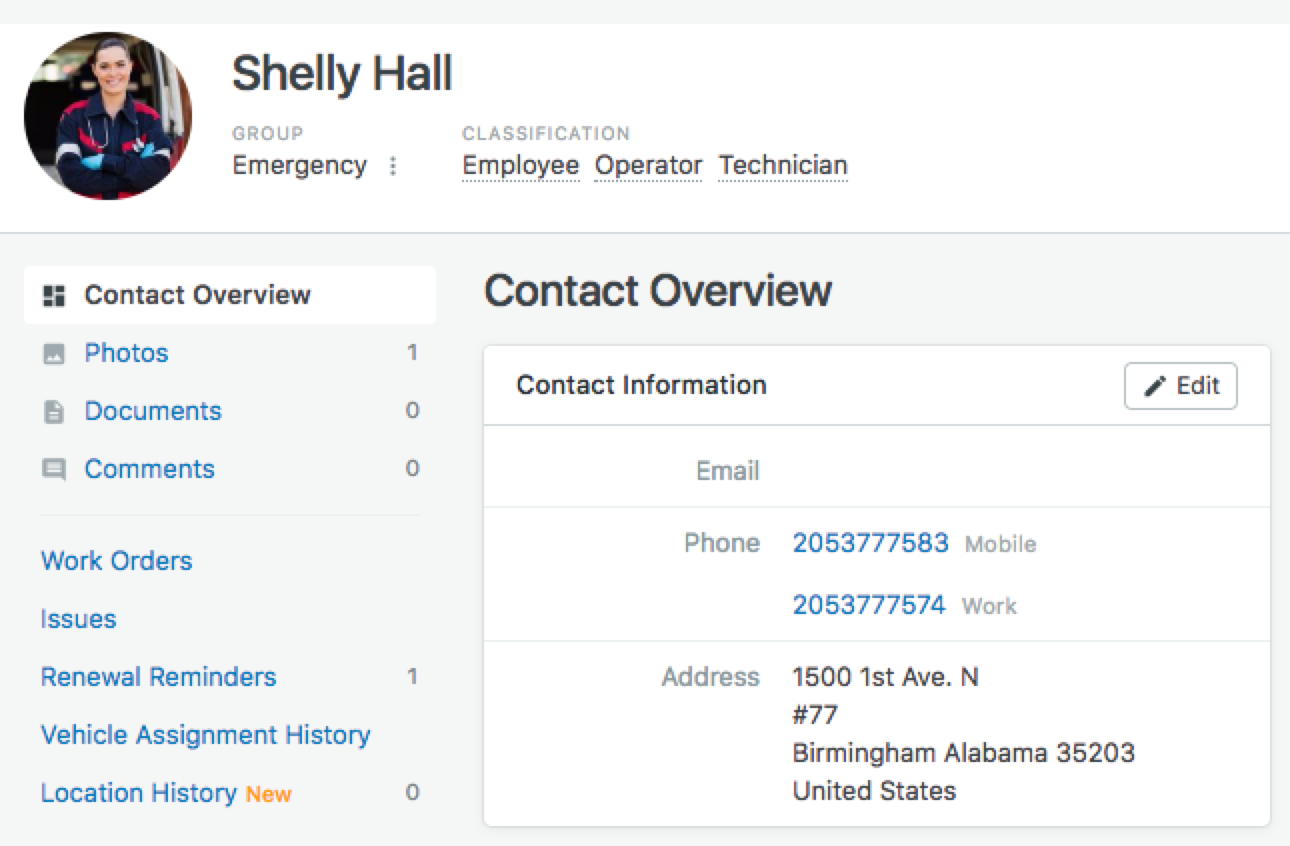1290x846 pixels.
Task: Click the Technician classification tag
Action: (x=783, y=166)
